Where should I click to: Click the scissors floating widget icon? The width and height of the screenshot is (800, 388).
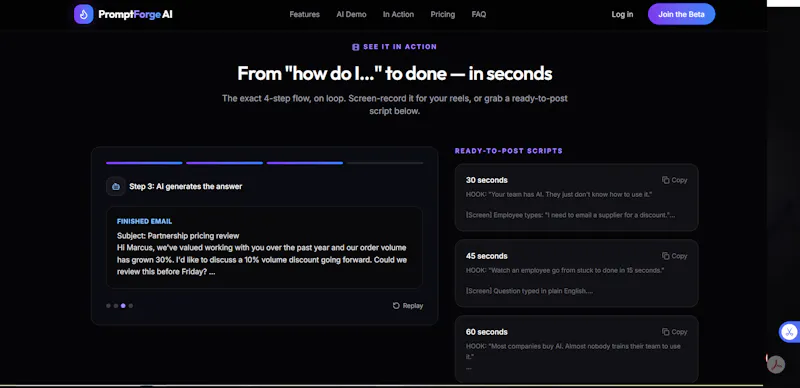pos(789,332)
